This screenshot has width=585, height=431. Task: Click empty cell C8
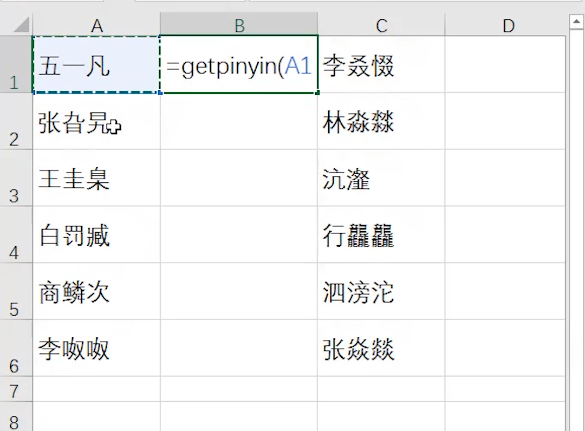(x=381, y=416)
